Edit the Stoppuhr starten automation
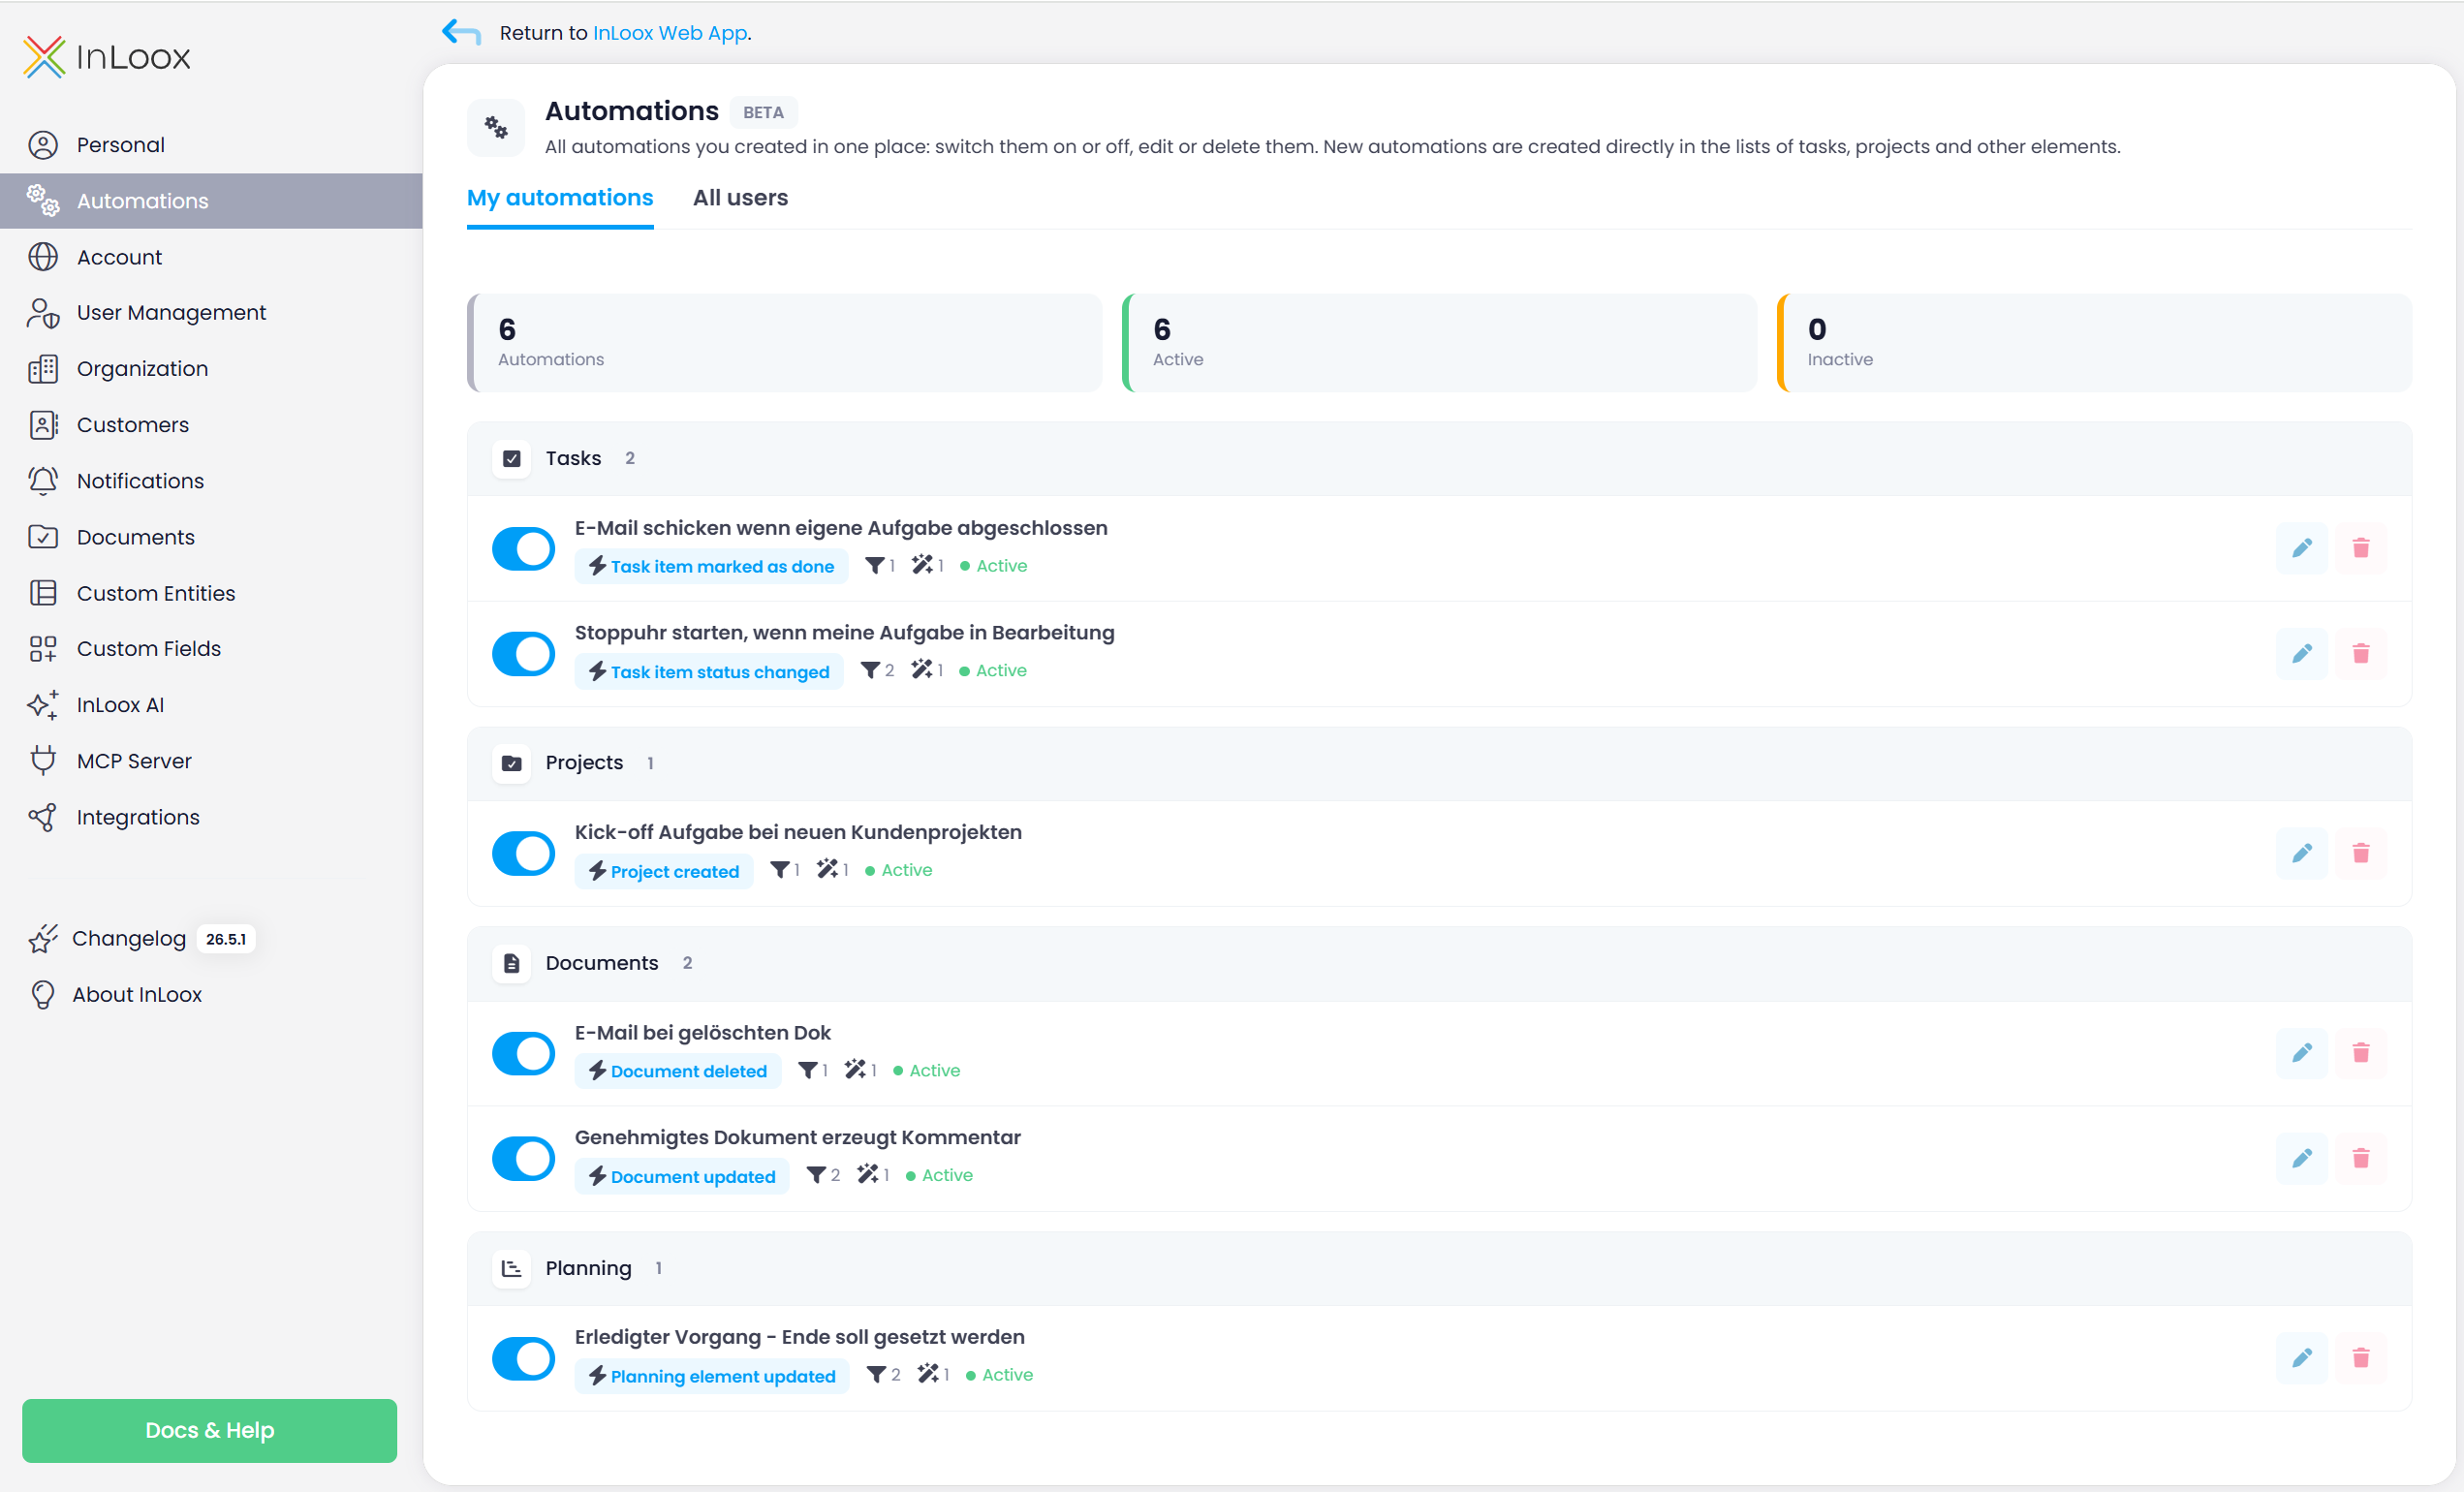 [2302, 653]
